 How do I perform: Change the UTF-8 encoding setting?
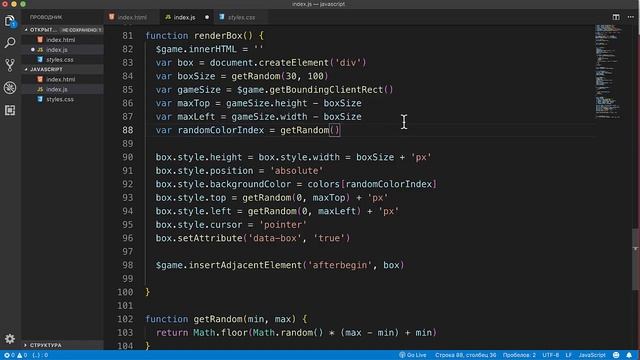point(551,355)
